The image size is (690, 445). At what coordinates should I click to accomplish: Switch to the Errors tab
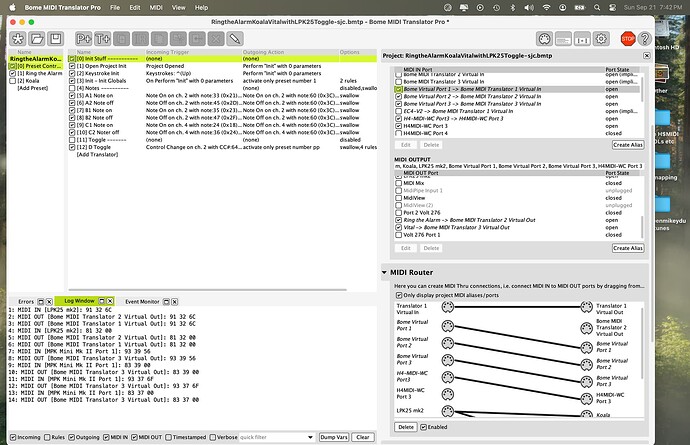click(x=26, y=302)
